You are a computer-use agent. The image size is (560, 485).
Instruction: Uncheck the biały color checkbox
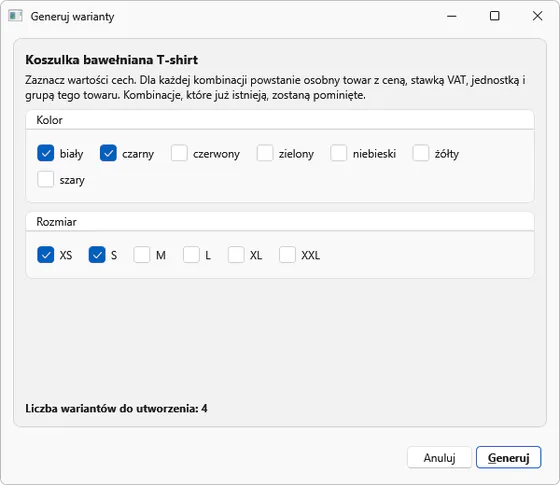coord(45,153)
